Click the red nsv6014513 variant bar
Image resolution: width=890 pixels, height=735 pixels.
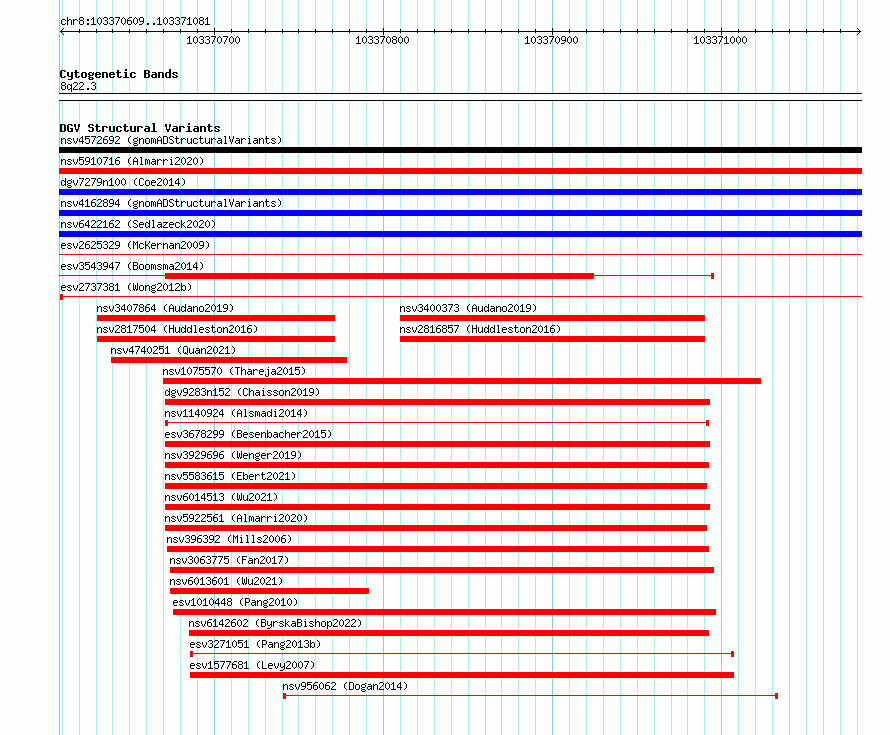438,507
